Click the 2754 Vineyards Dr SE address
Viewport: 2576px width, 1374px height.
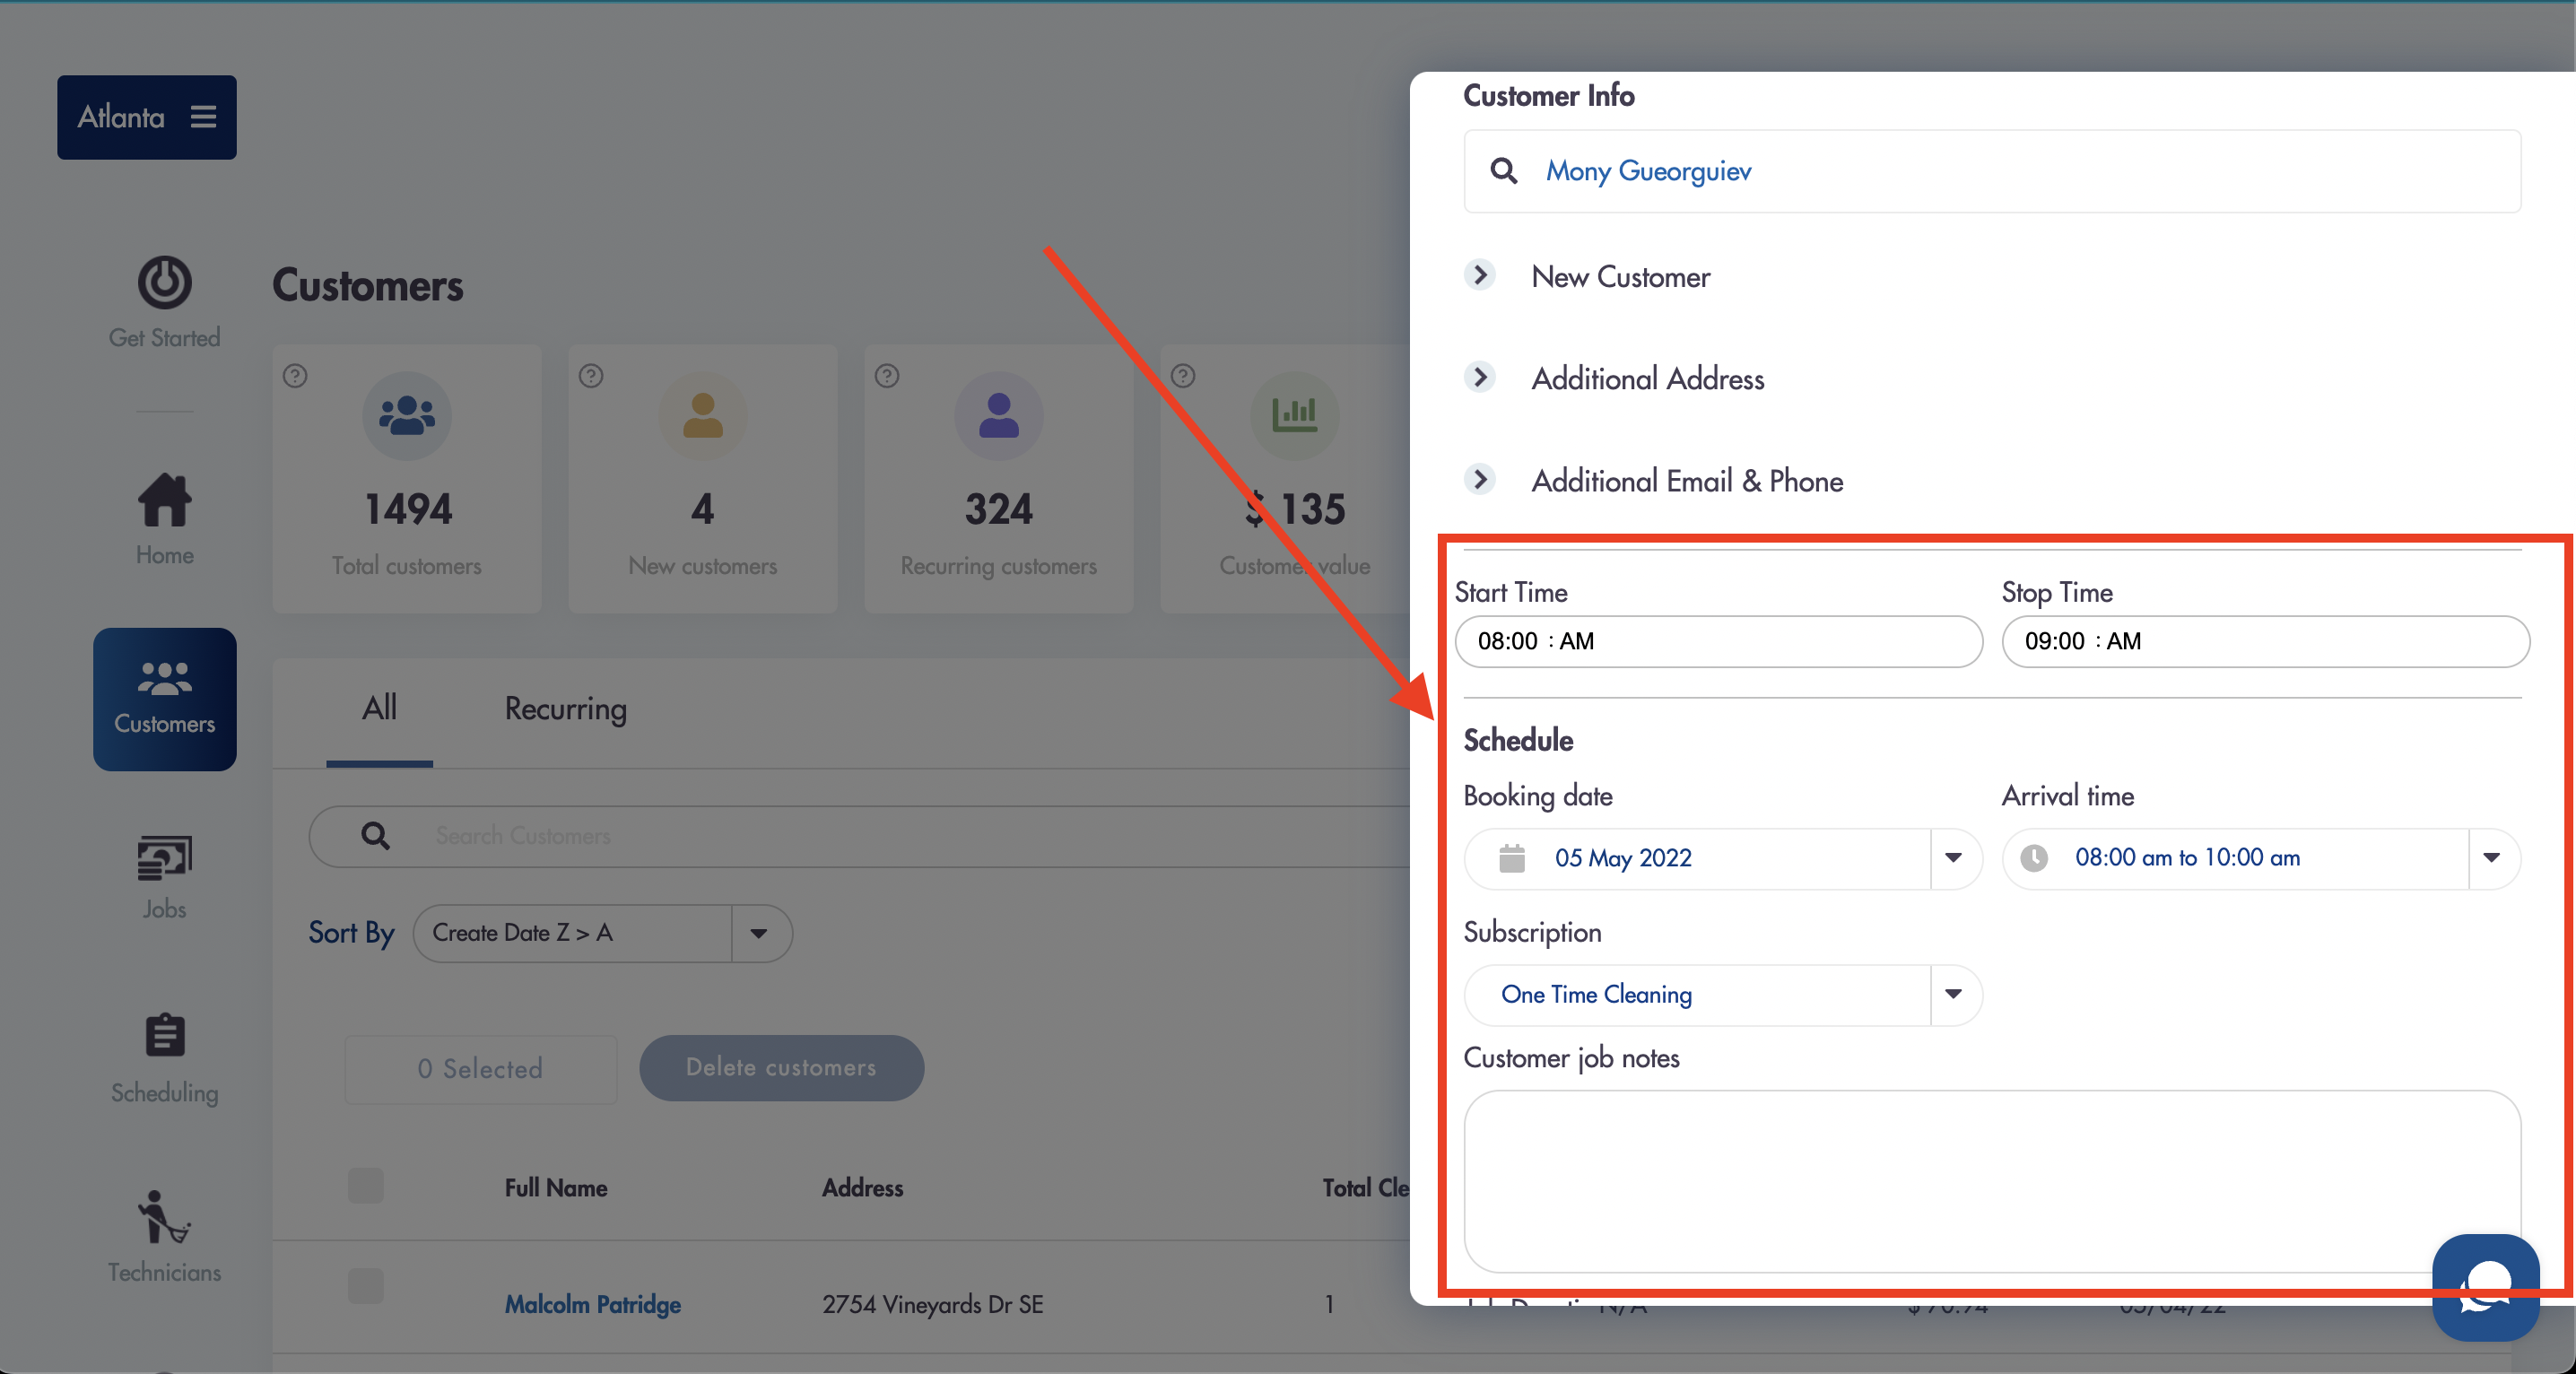[933, 1304]
